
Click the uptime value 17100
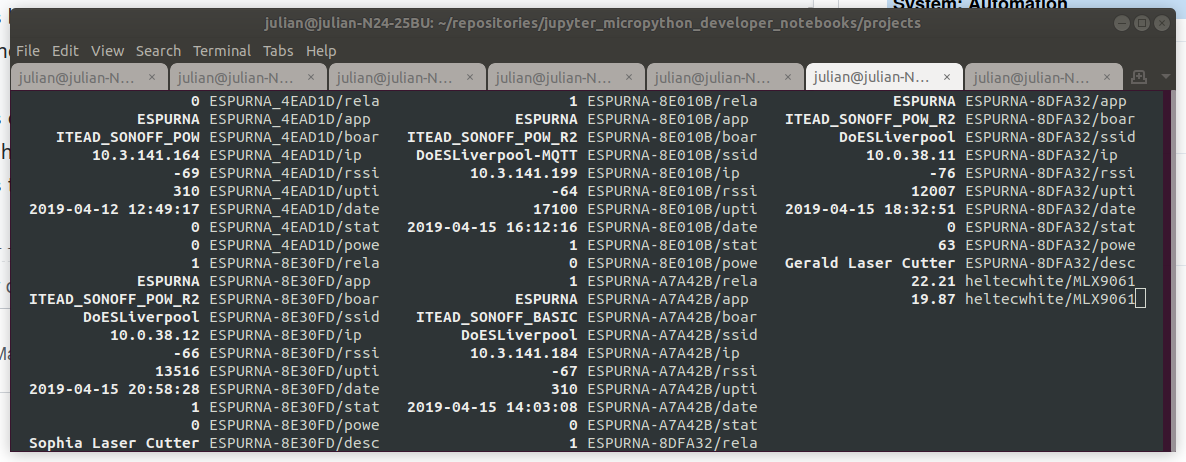(555, 209)
